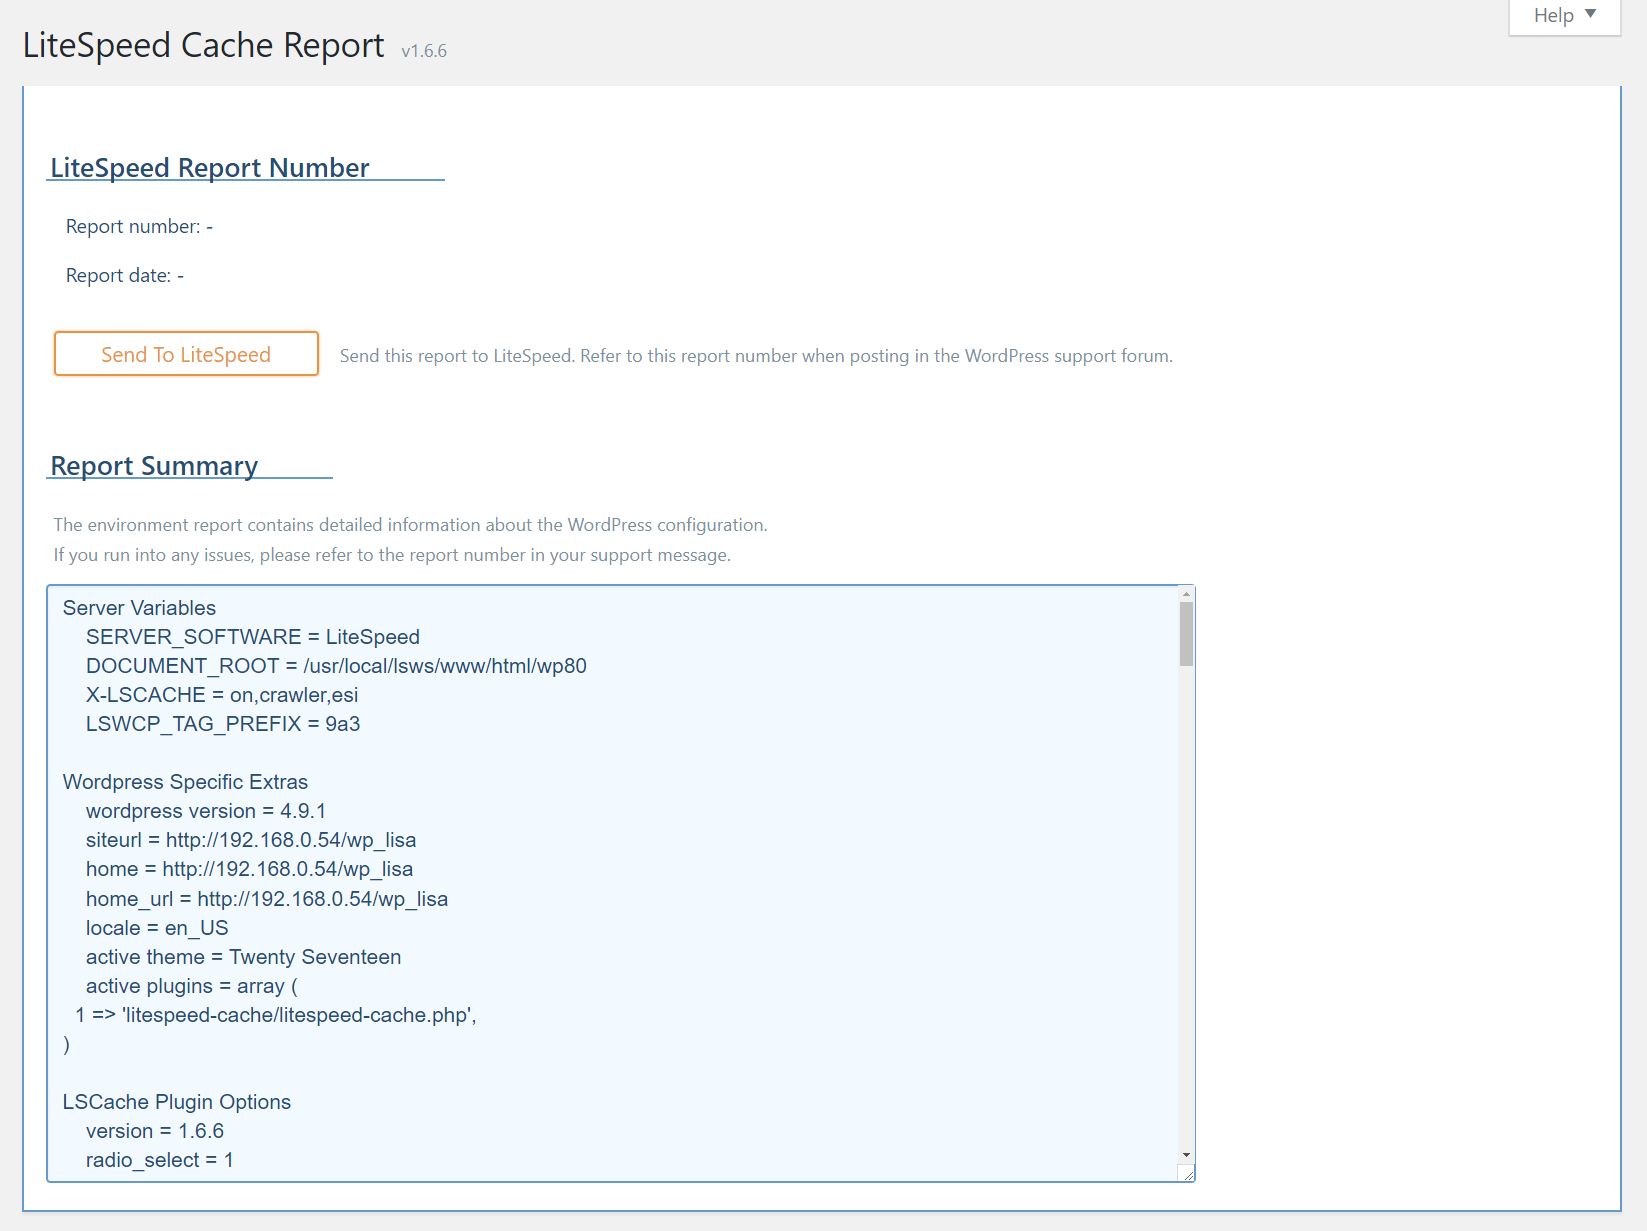1647x1231 pixels.
Task: Click the 'X-LSCACHE = on,crawler,esi' line
Action: [222, 695]
